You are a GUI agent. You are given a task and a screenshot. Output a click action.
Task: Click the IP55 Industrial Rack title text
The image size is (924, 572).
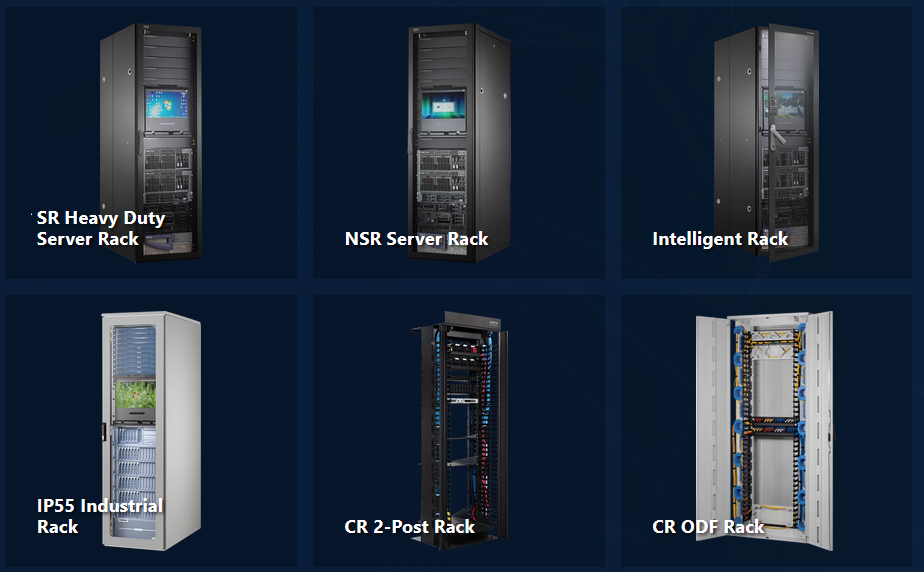pyautogui.click(x=100, y=516)
